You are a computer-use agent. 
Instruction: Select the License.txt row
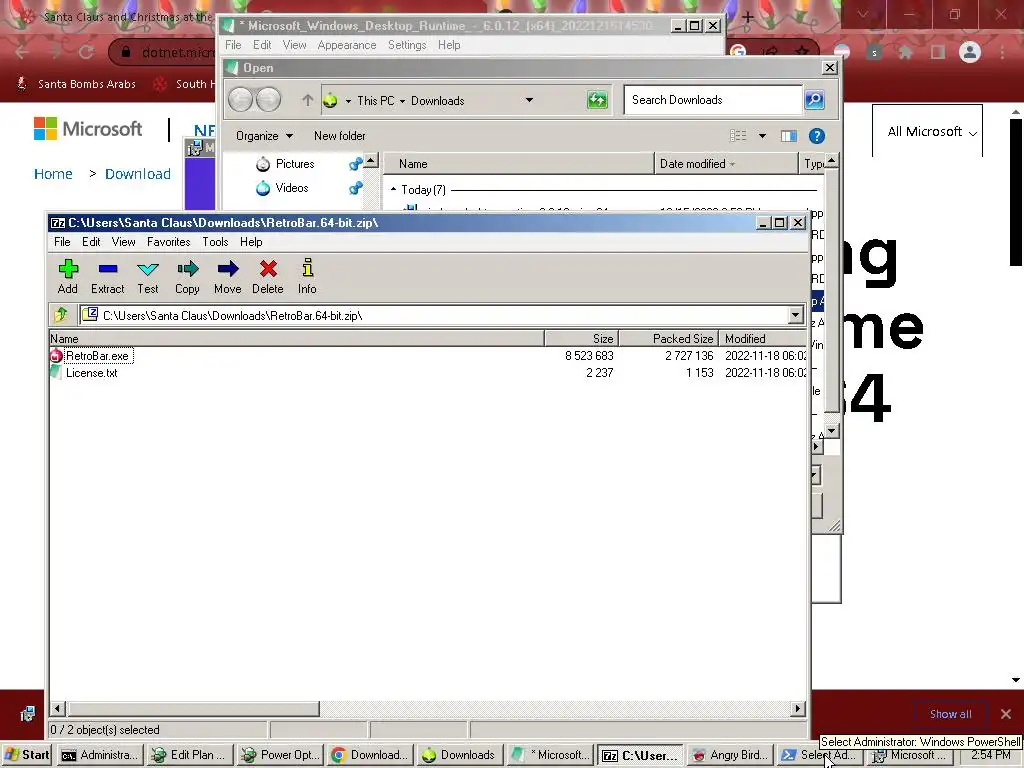tap(428, 373)
